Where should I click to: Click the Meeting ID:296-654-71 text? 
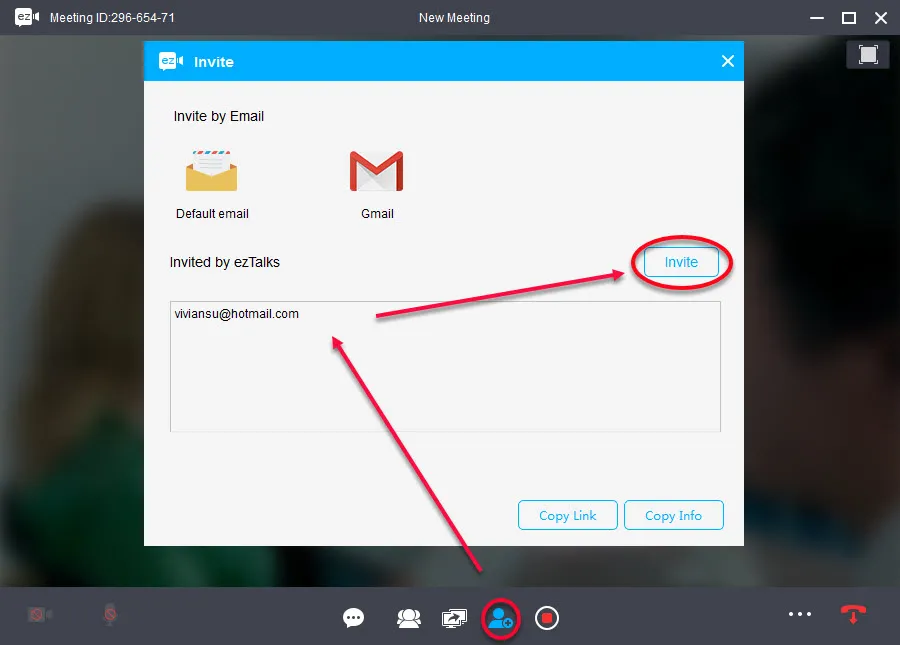(x=112, y=18)
